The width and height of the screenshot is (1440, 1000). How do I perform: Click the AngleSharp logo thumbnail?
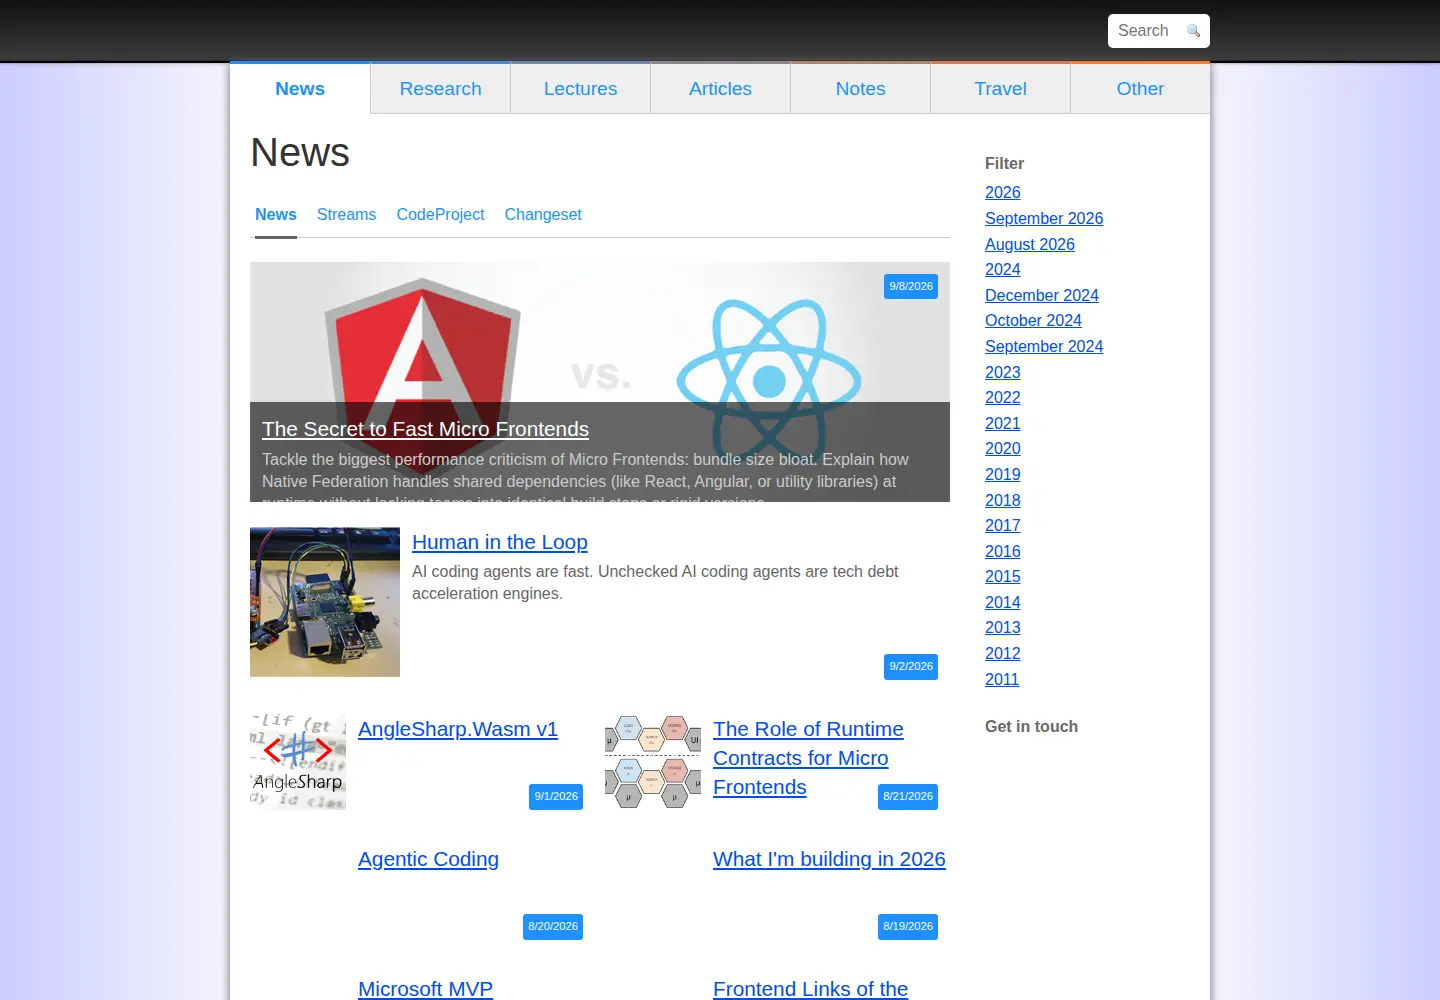click(298, 762)
